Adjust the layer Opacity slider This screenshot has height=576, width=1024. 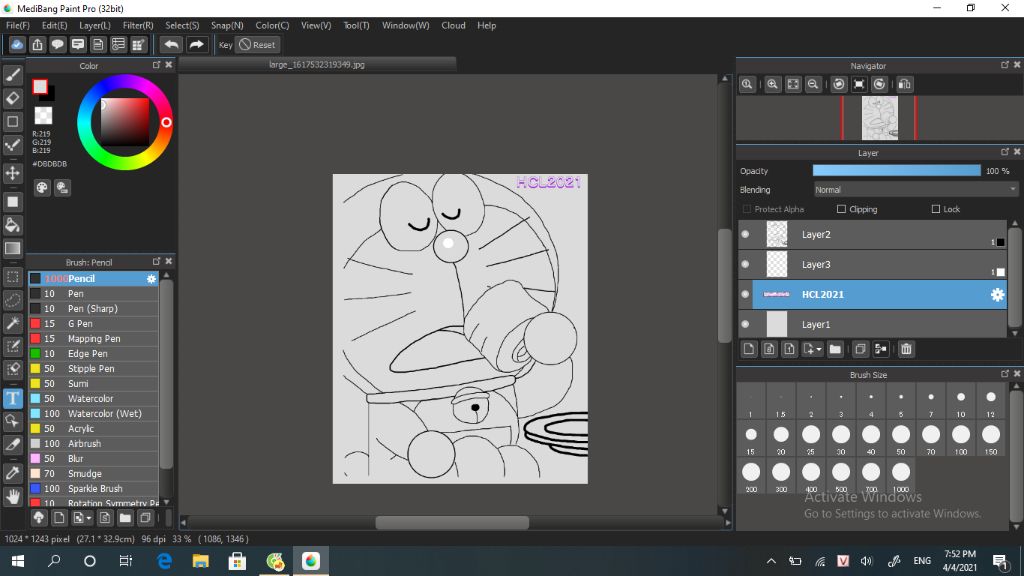tap(896, 170)
